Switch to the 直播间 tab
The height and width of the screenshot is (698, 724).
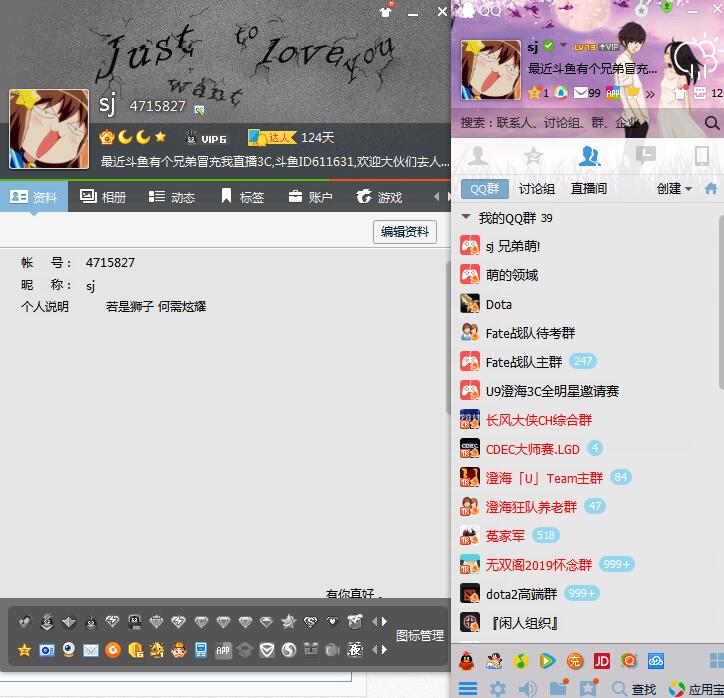(589, 188)
